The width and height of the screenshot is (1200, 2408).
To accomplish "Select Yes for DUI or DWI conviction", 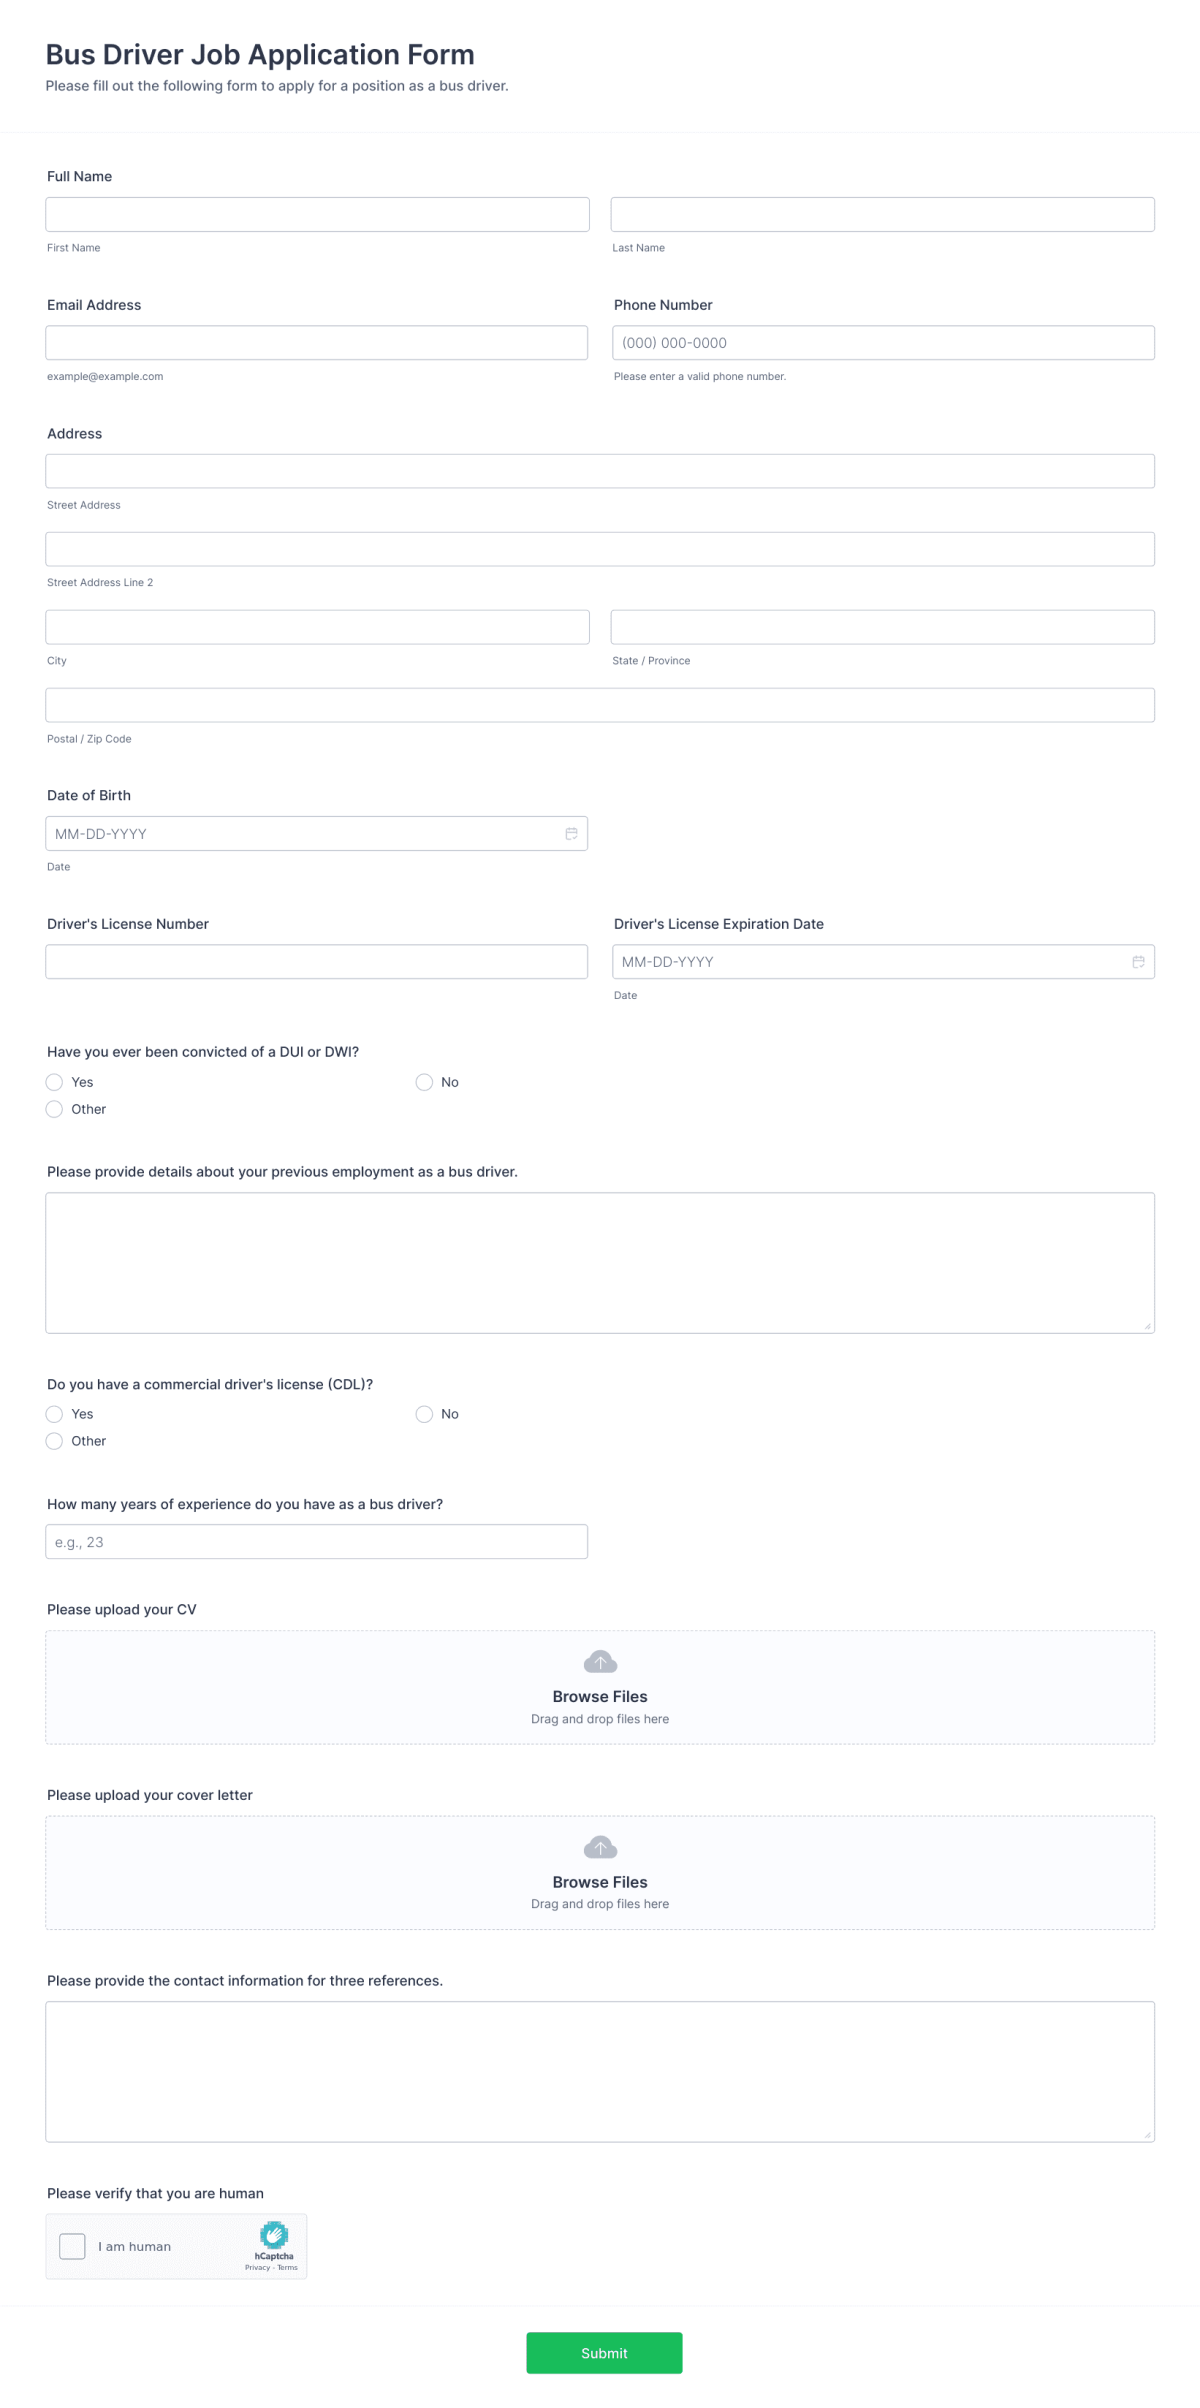I will (55, 1082).
